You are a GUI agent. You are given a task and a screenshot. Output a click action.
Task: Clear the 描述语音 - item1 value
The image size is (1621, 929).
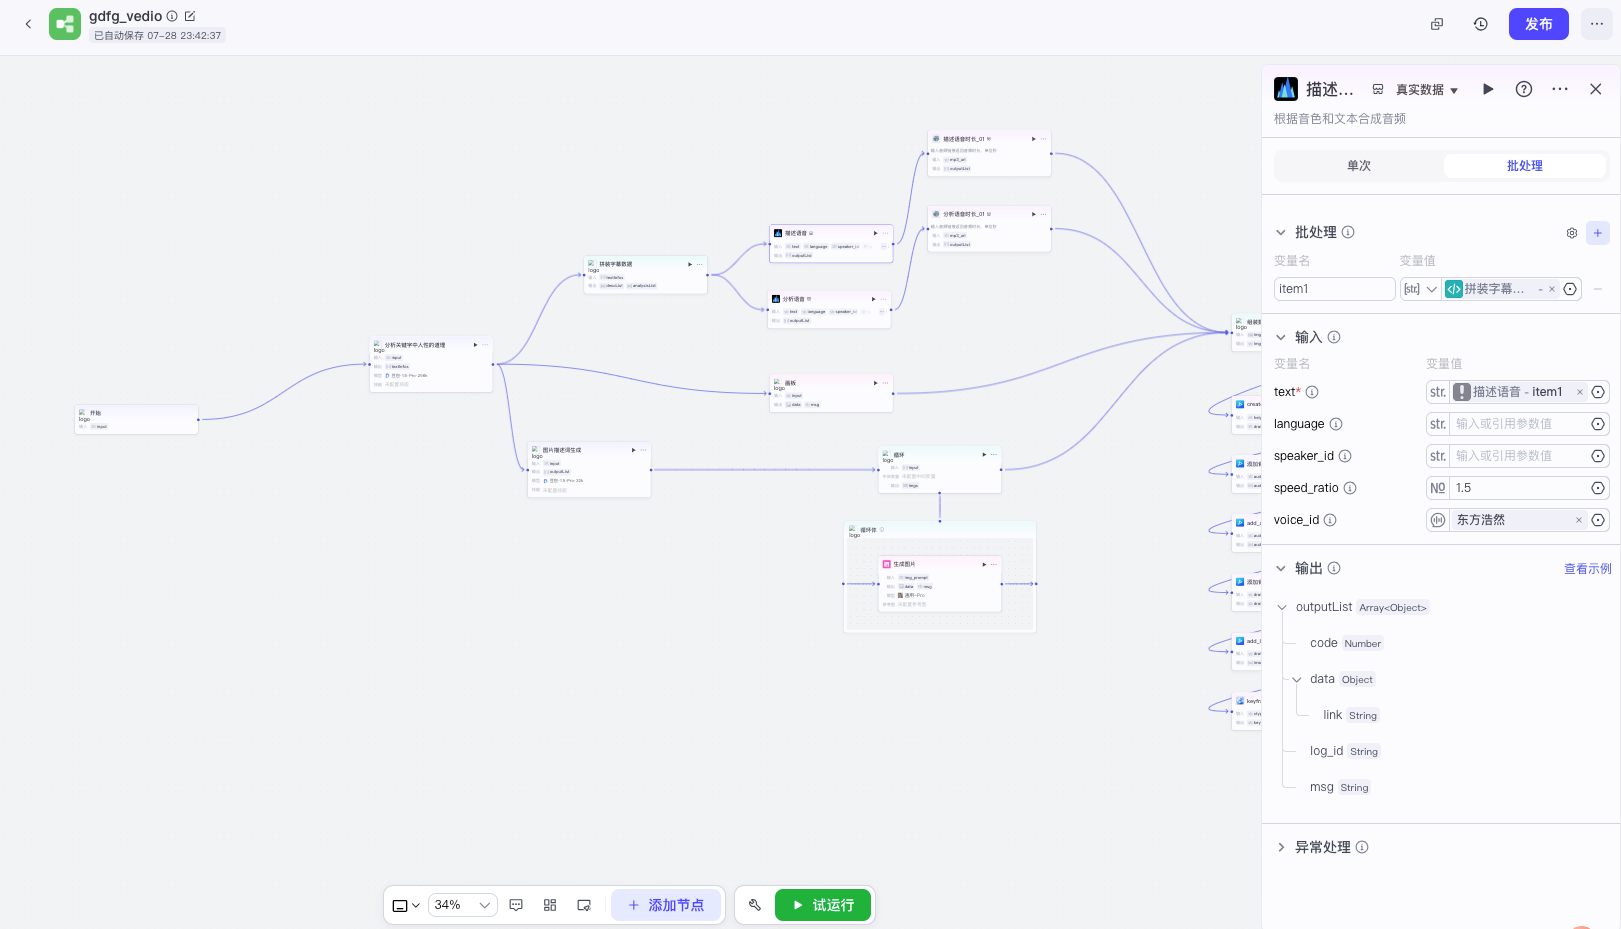pyautogui.click(x=1580, y=392)
